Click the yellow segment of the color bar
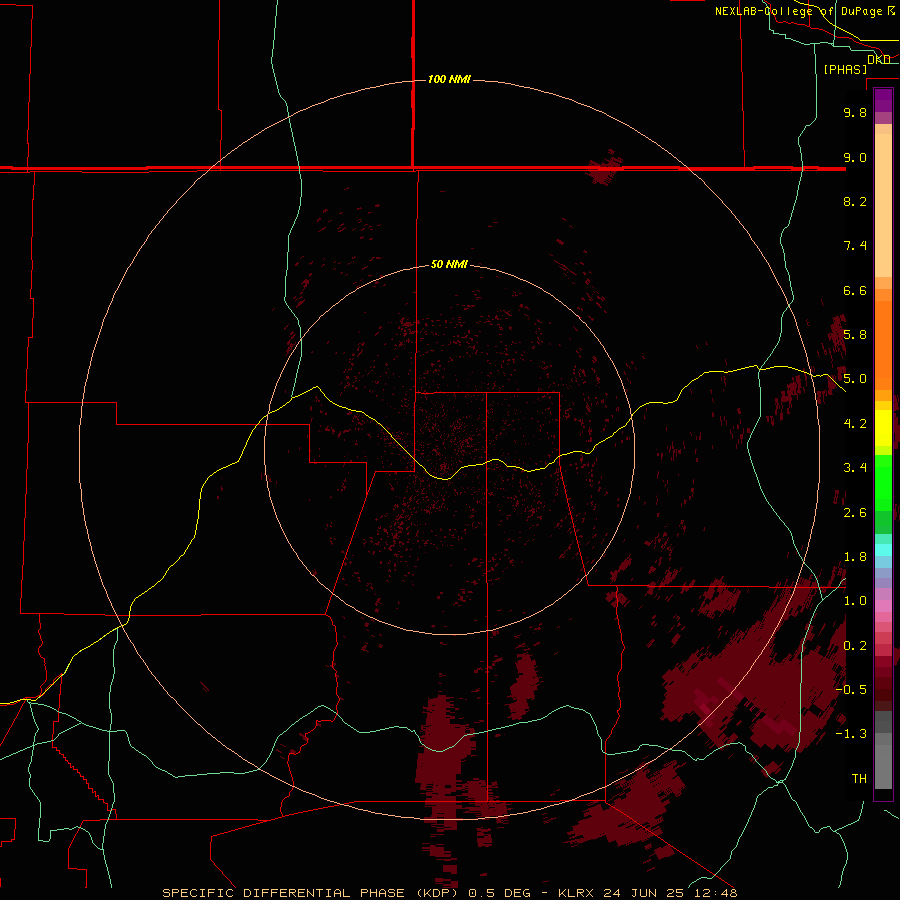 tap(883, 428)
